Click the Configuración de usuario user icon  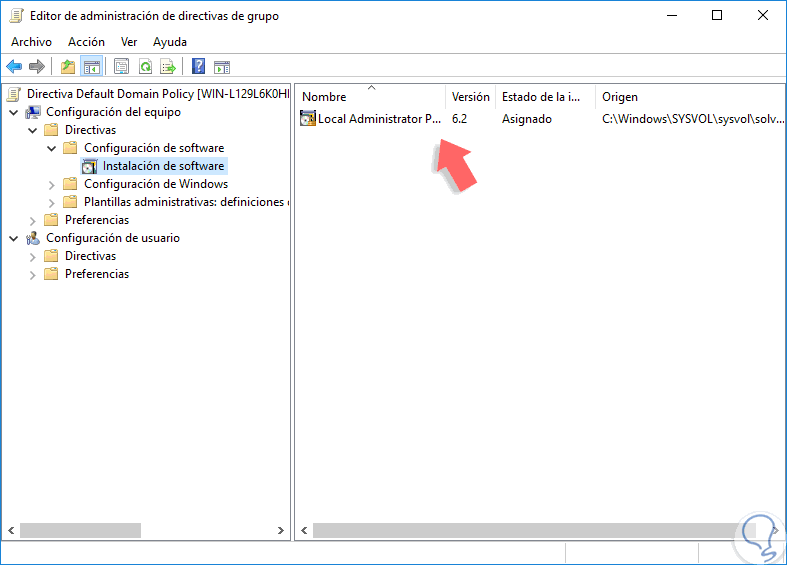coord(33,238)
